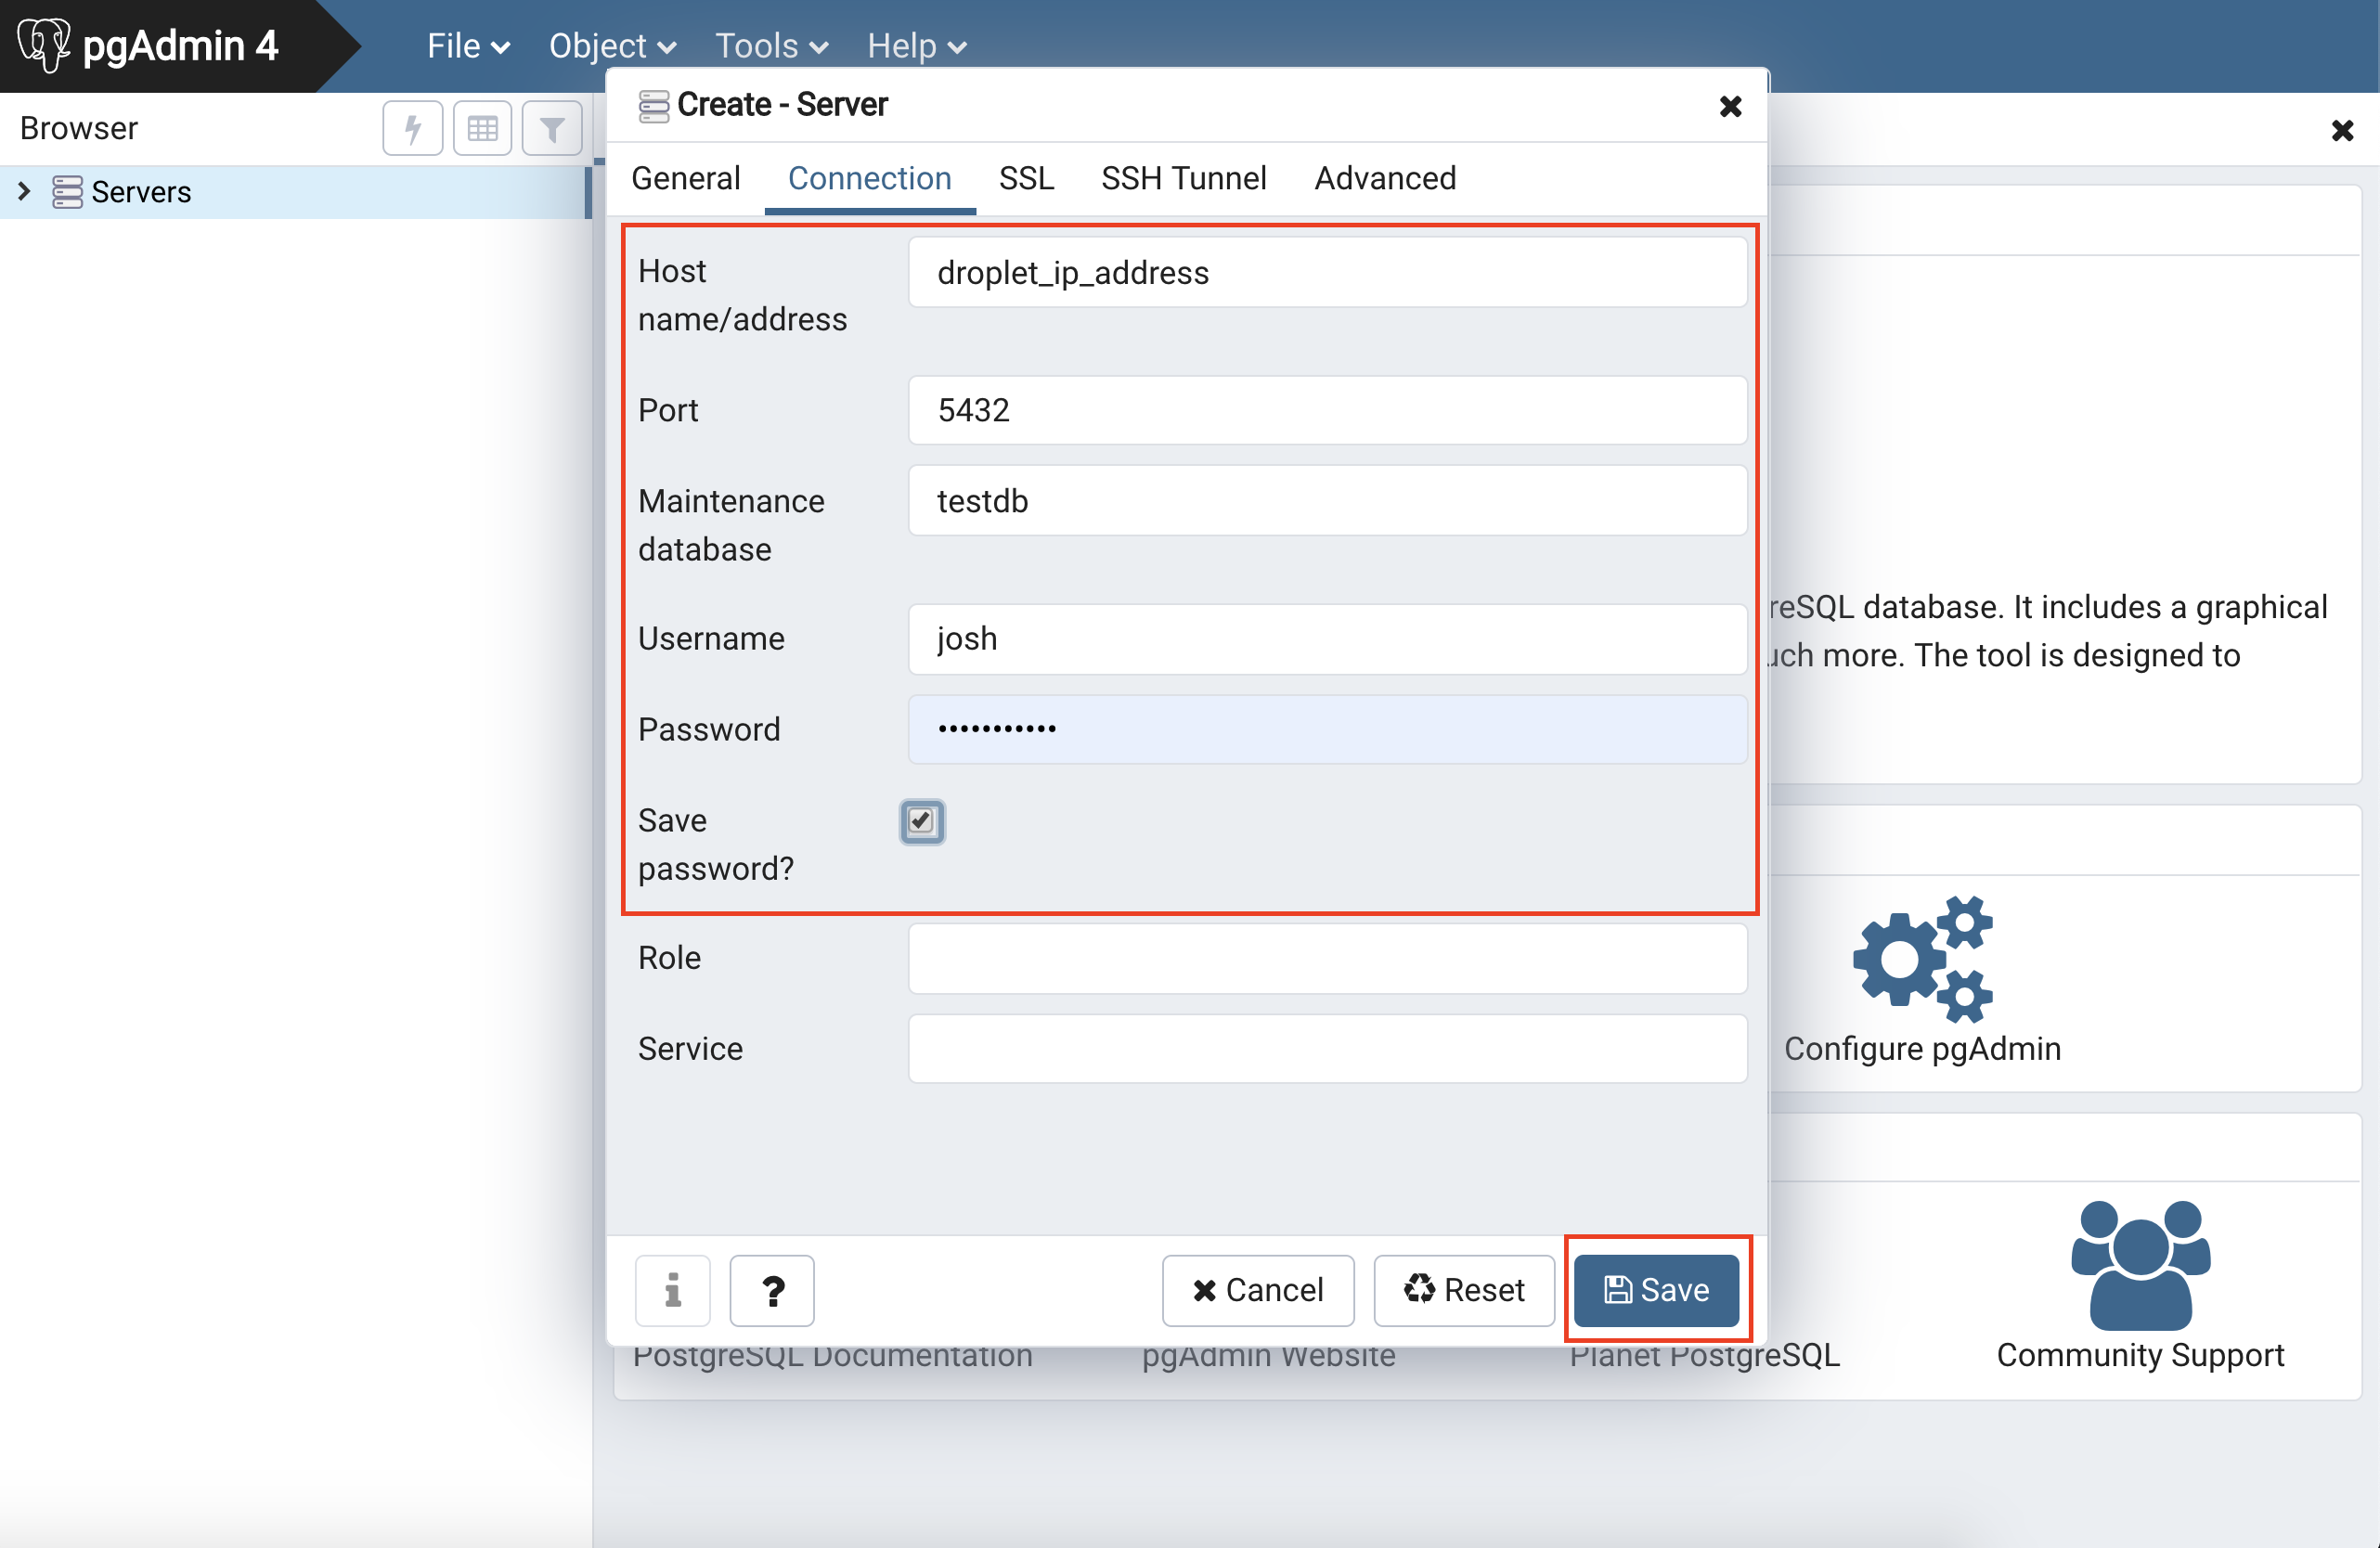This screenshot has height=1548, width=2380.
Task: Click the View Data table icon
Action: tap(482, 128)
